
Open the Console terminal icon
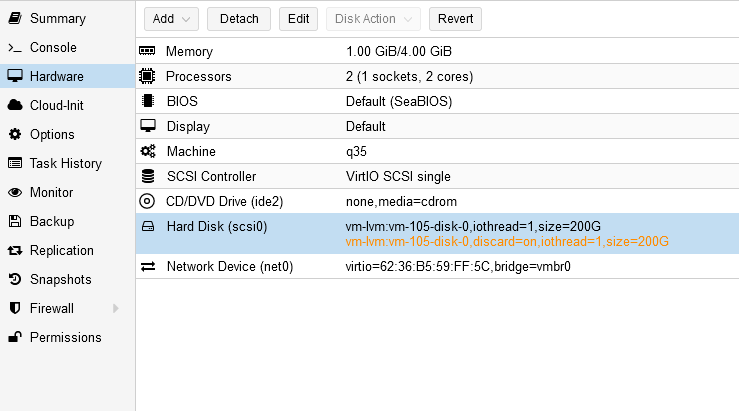point(14,48)
